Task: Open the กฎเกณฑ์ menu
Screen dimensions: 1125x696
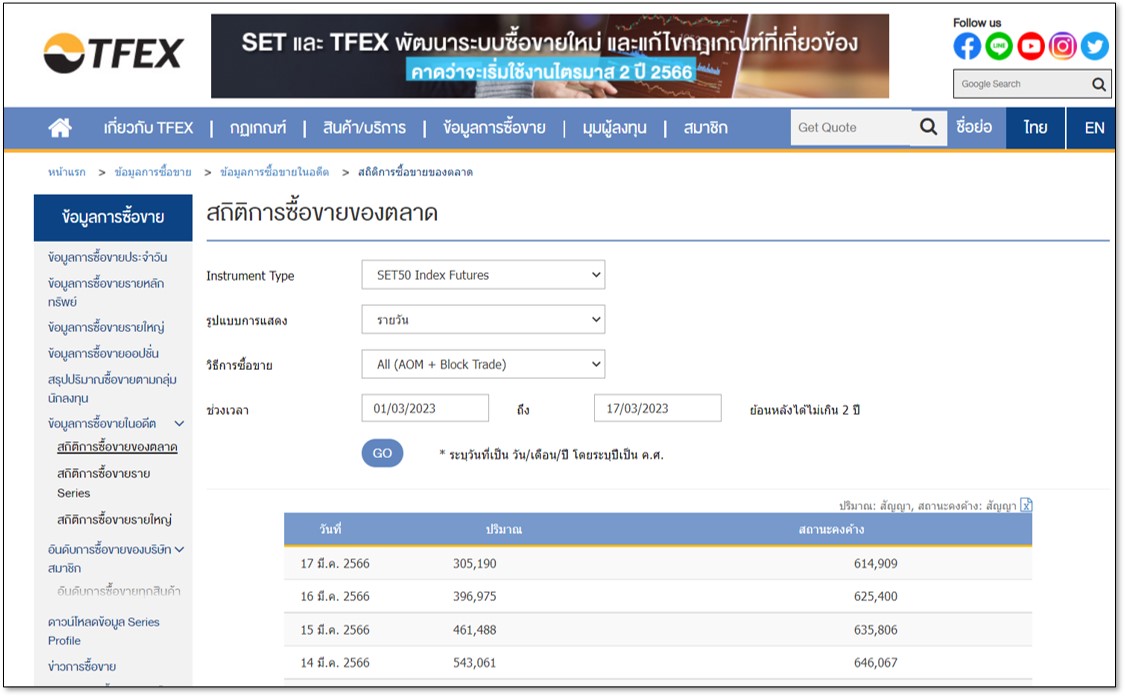Action: tap(258, 128)
